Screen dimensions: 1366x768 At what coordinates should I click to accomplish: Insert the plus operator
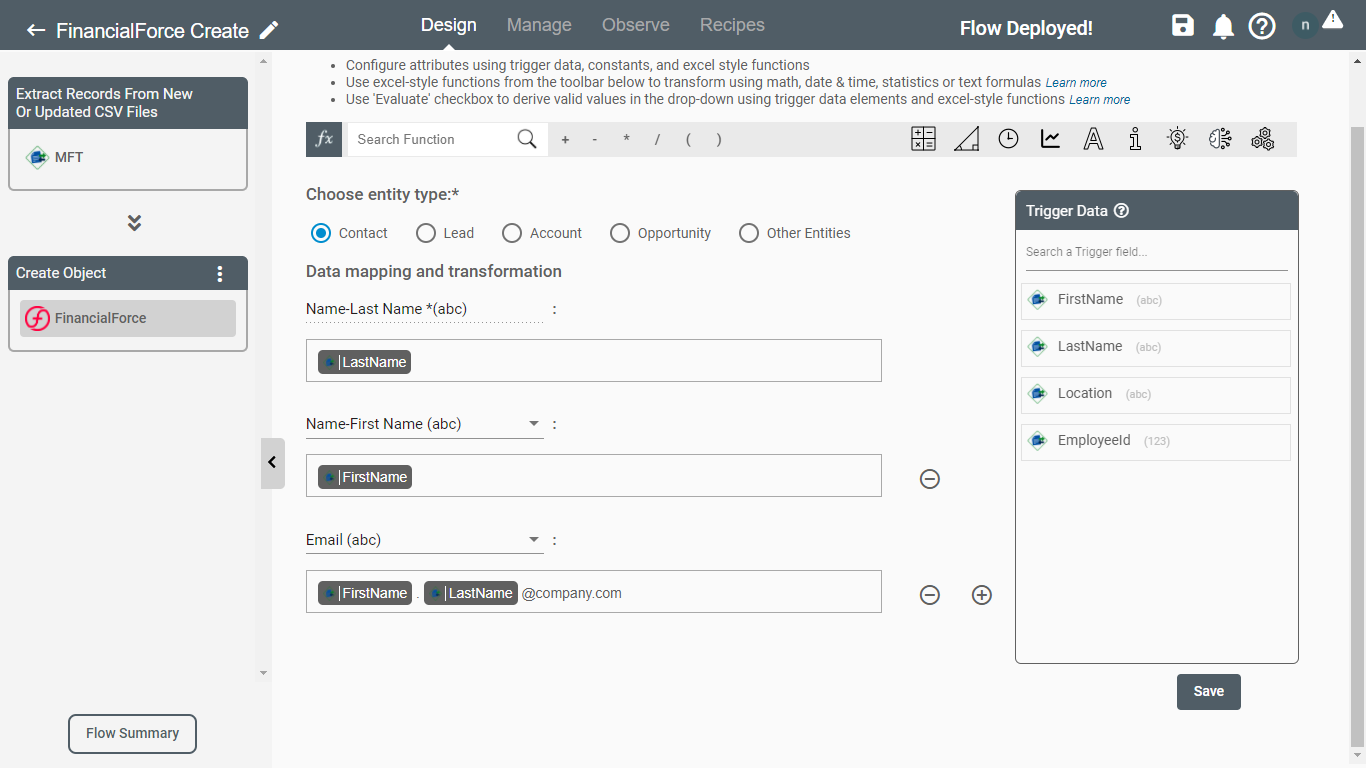point(565,140)
